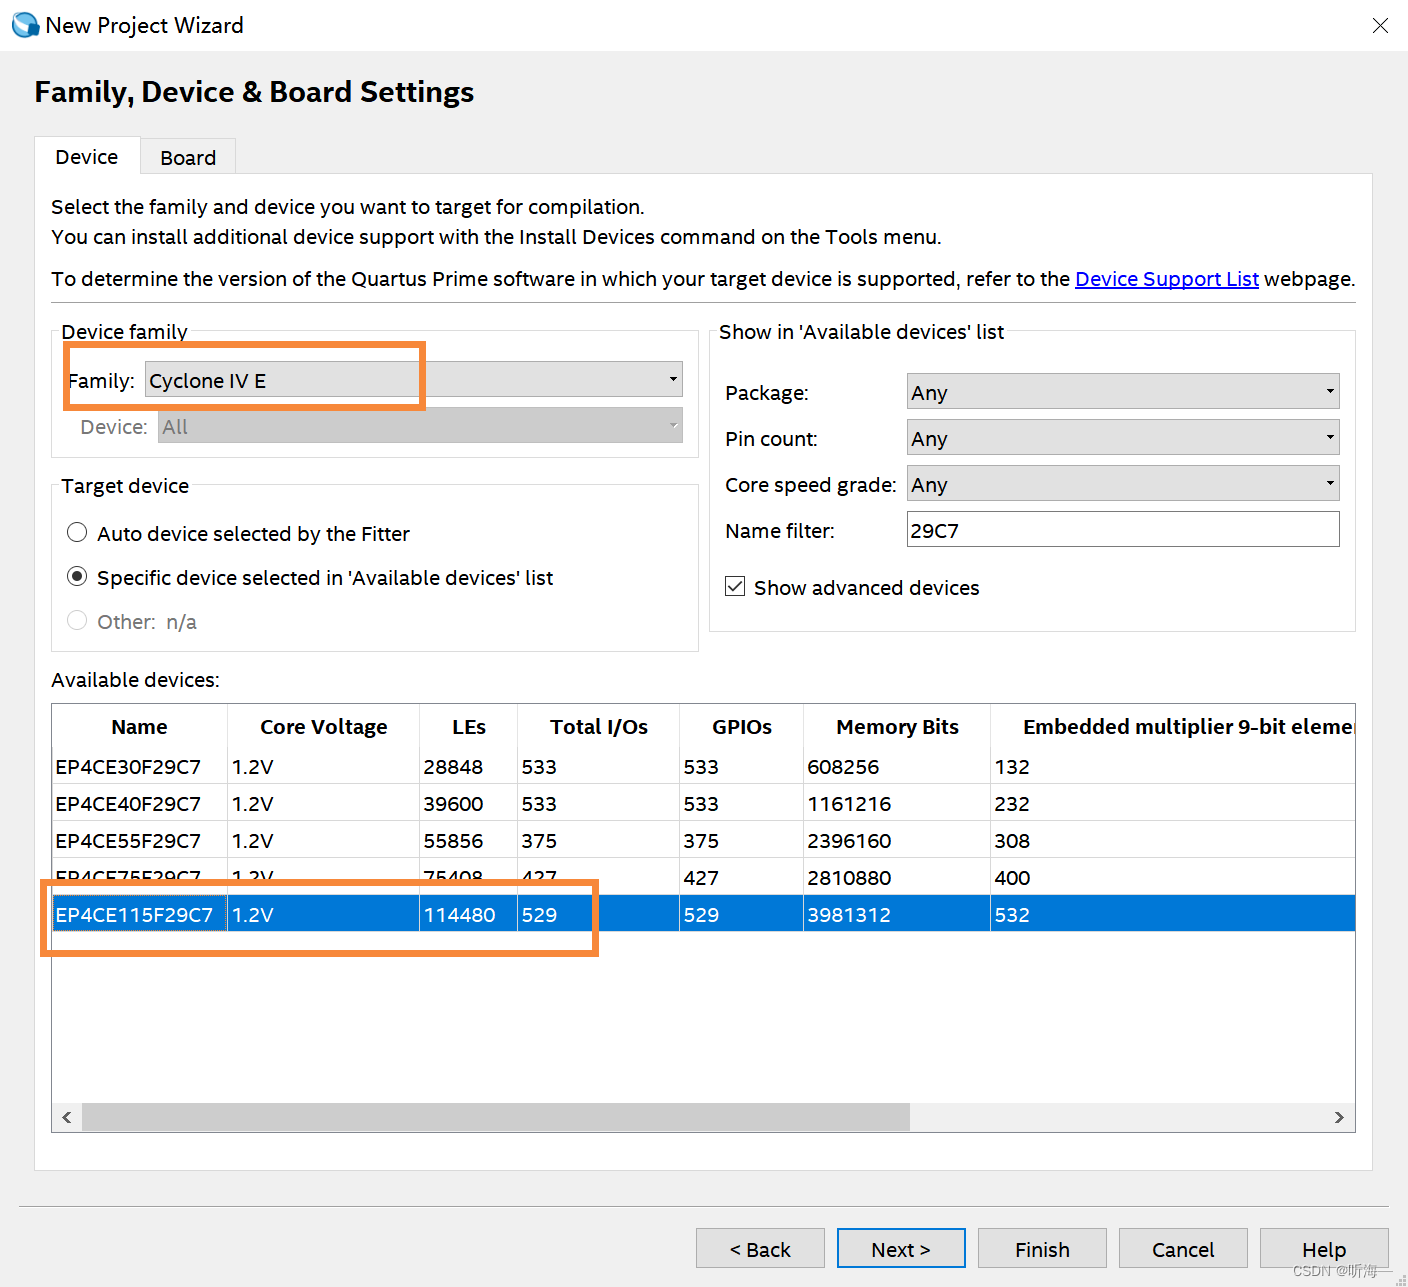Open the Core speed grade dropdown
This screenshot has width=1408, height=1287.
point(1123,484)
